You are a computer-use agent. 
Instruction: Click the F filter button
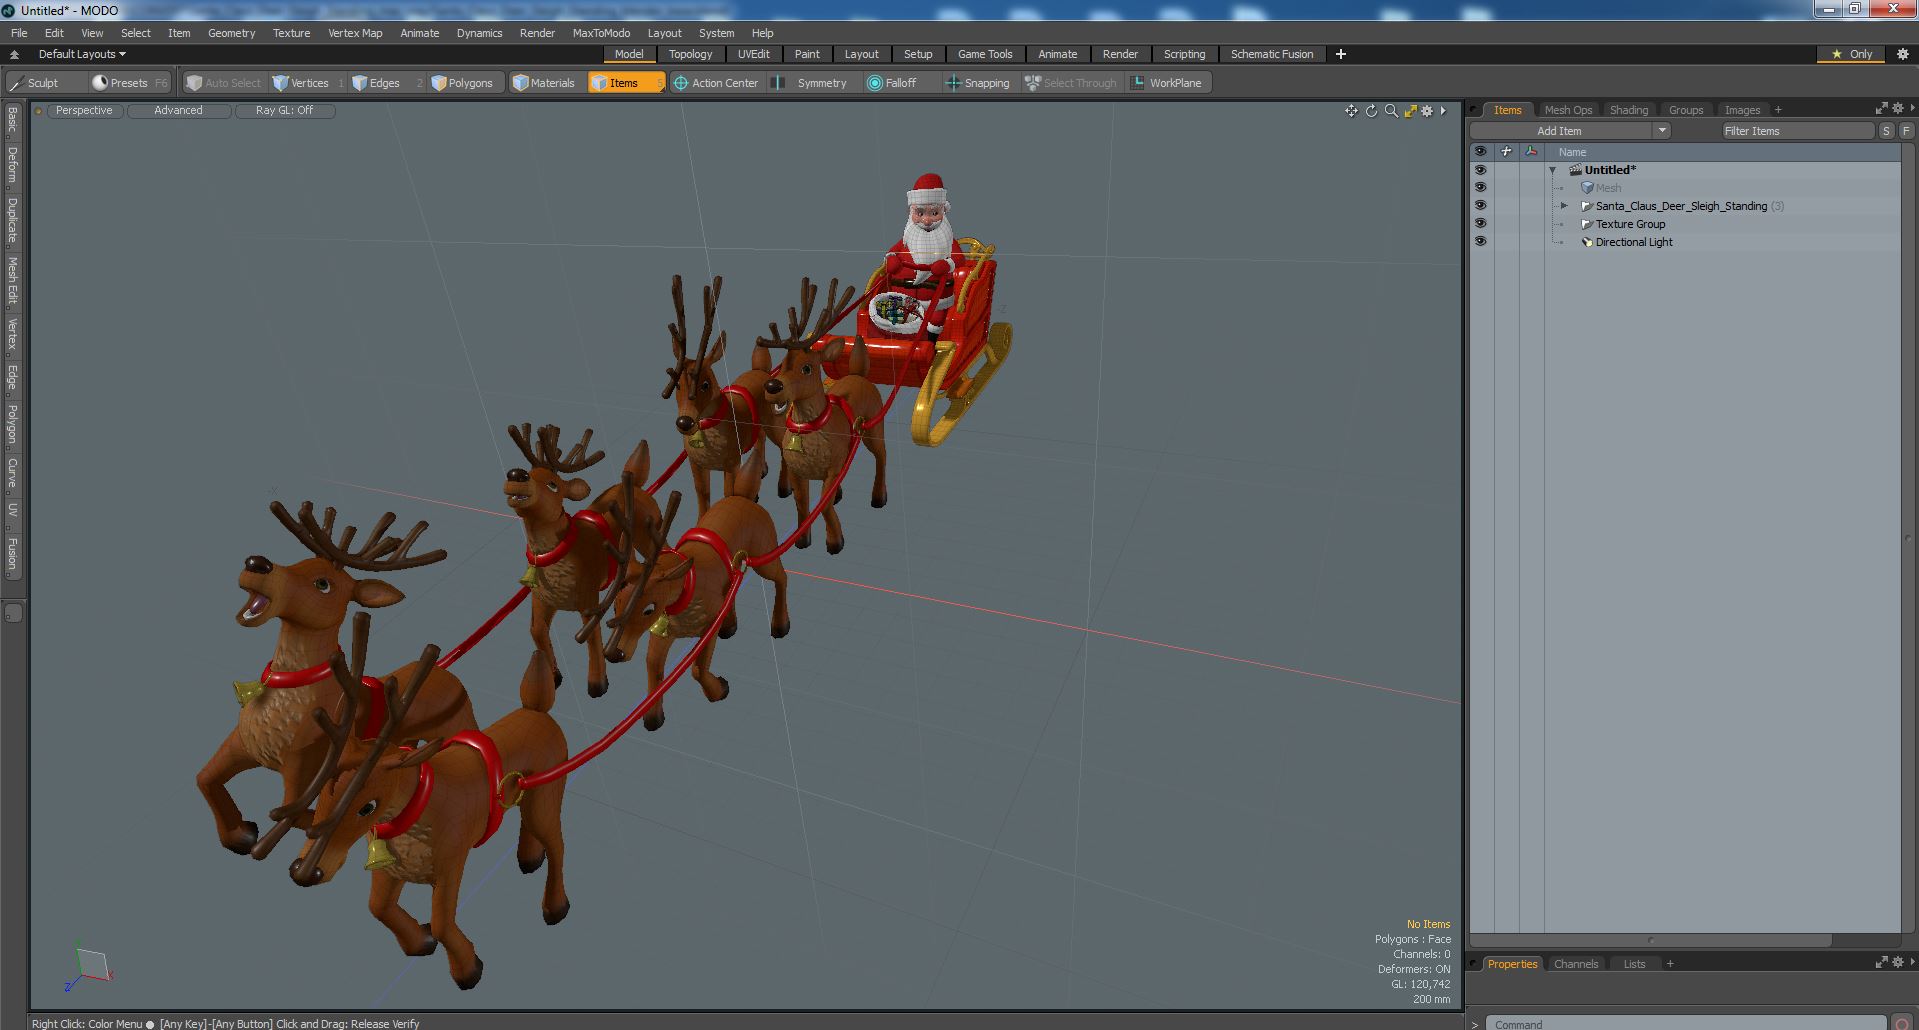1906,131
